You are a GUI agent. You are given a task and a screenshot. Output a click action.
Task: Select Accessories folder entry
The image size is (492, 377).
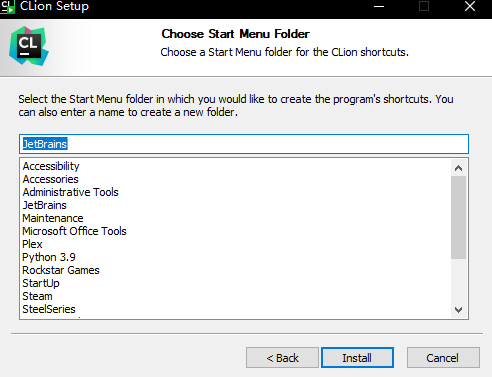pos(50,179)
